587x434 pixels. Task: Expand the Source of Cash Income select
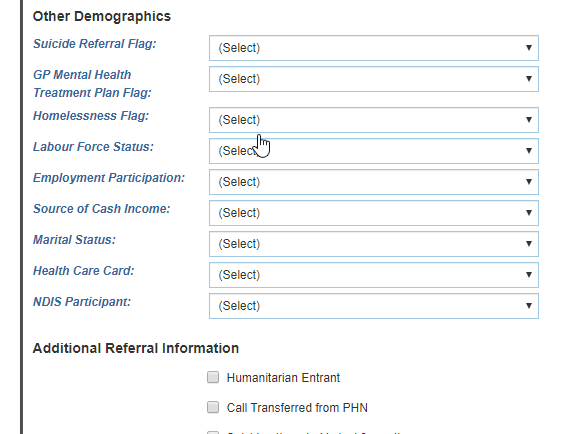374,213
